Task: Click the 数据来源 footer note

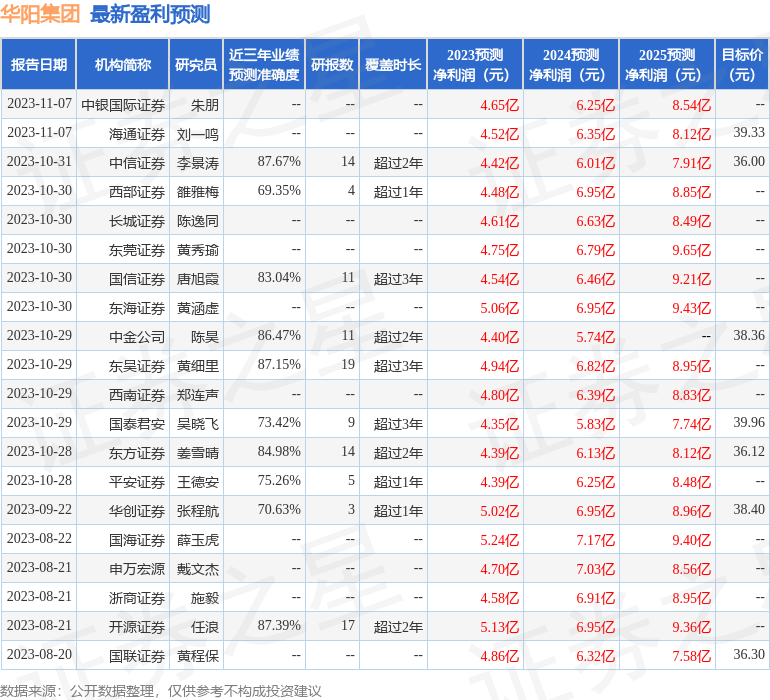Action: tap(161, 691)
